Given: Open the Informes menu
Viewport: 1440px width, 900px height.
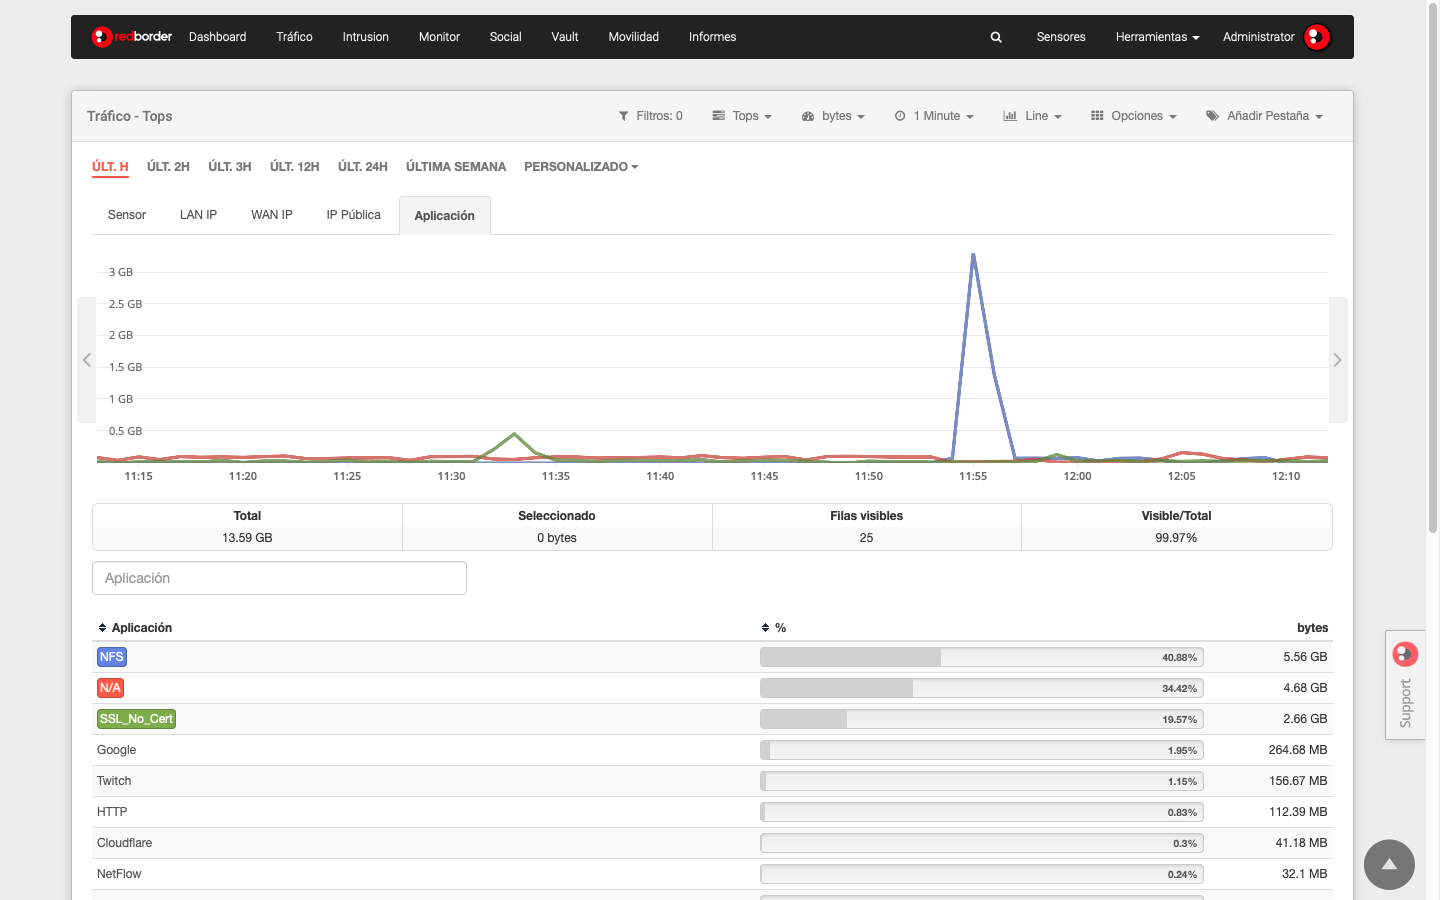Looking at the screenshot, I should coord(712,37).
